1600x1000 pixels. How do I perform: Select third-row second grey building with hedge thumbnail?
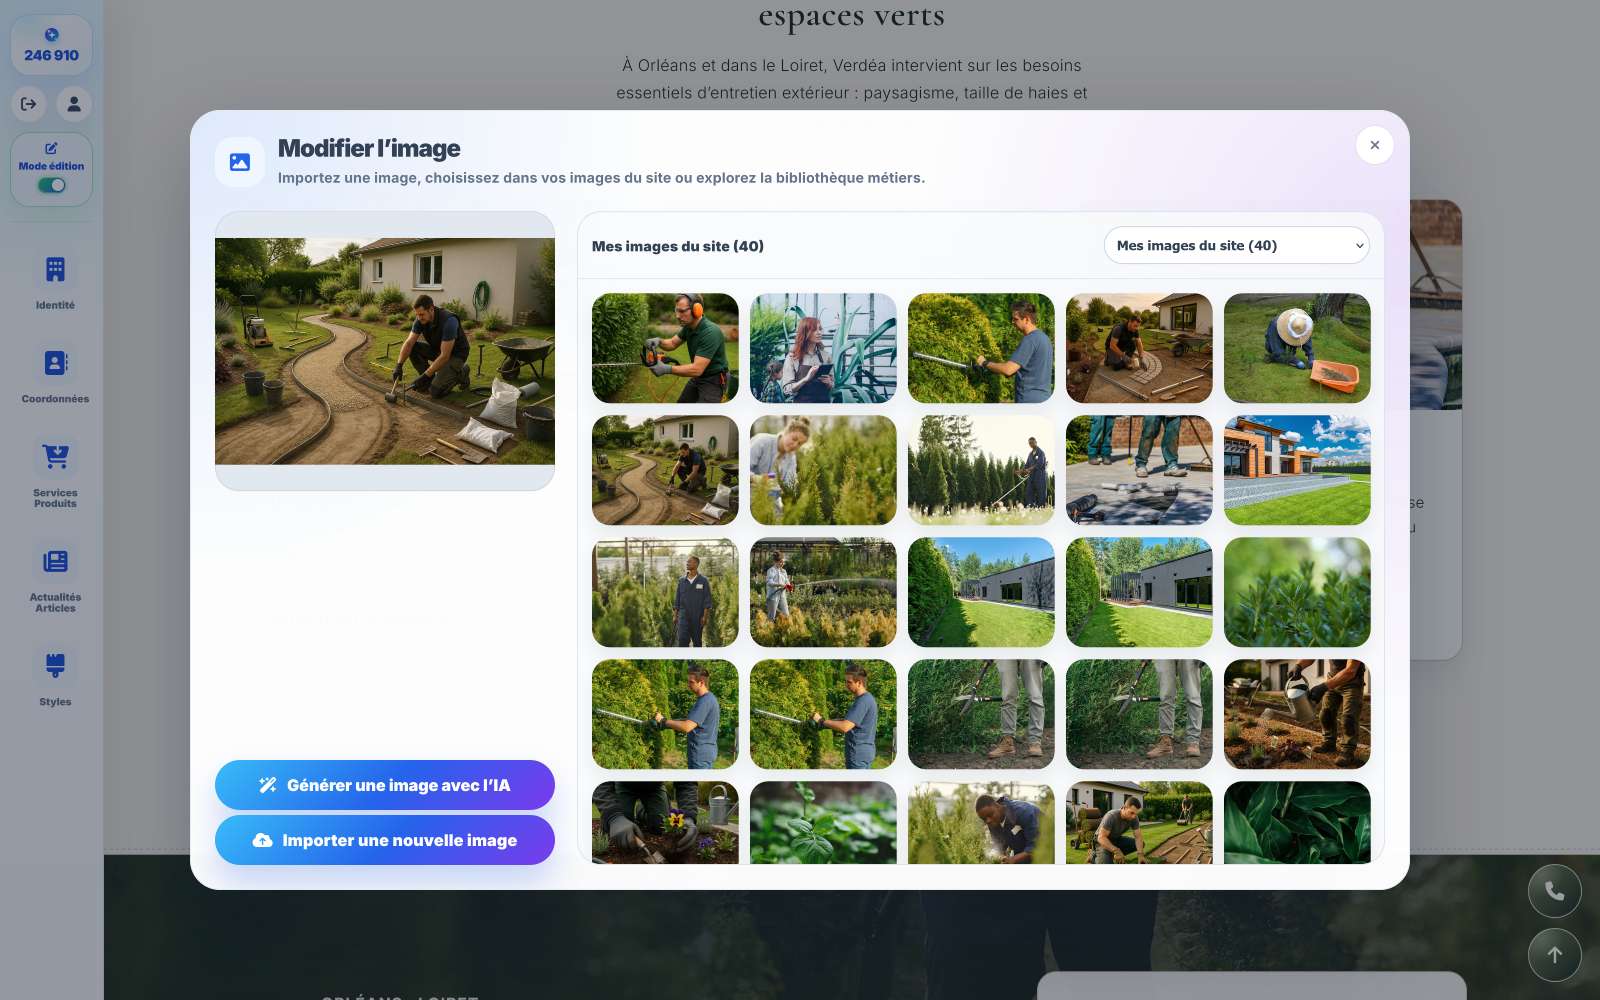coord(1139,592)
